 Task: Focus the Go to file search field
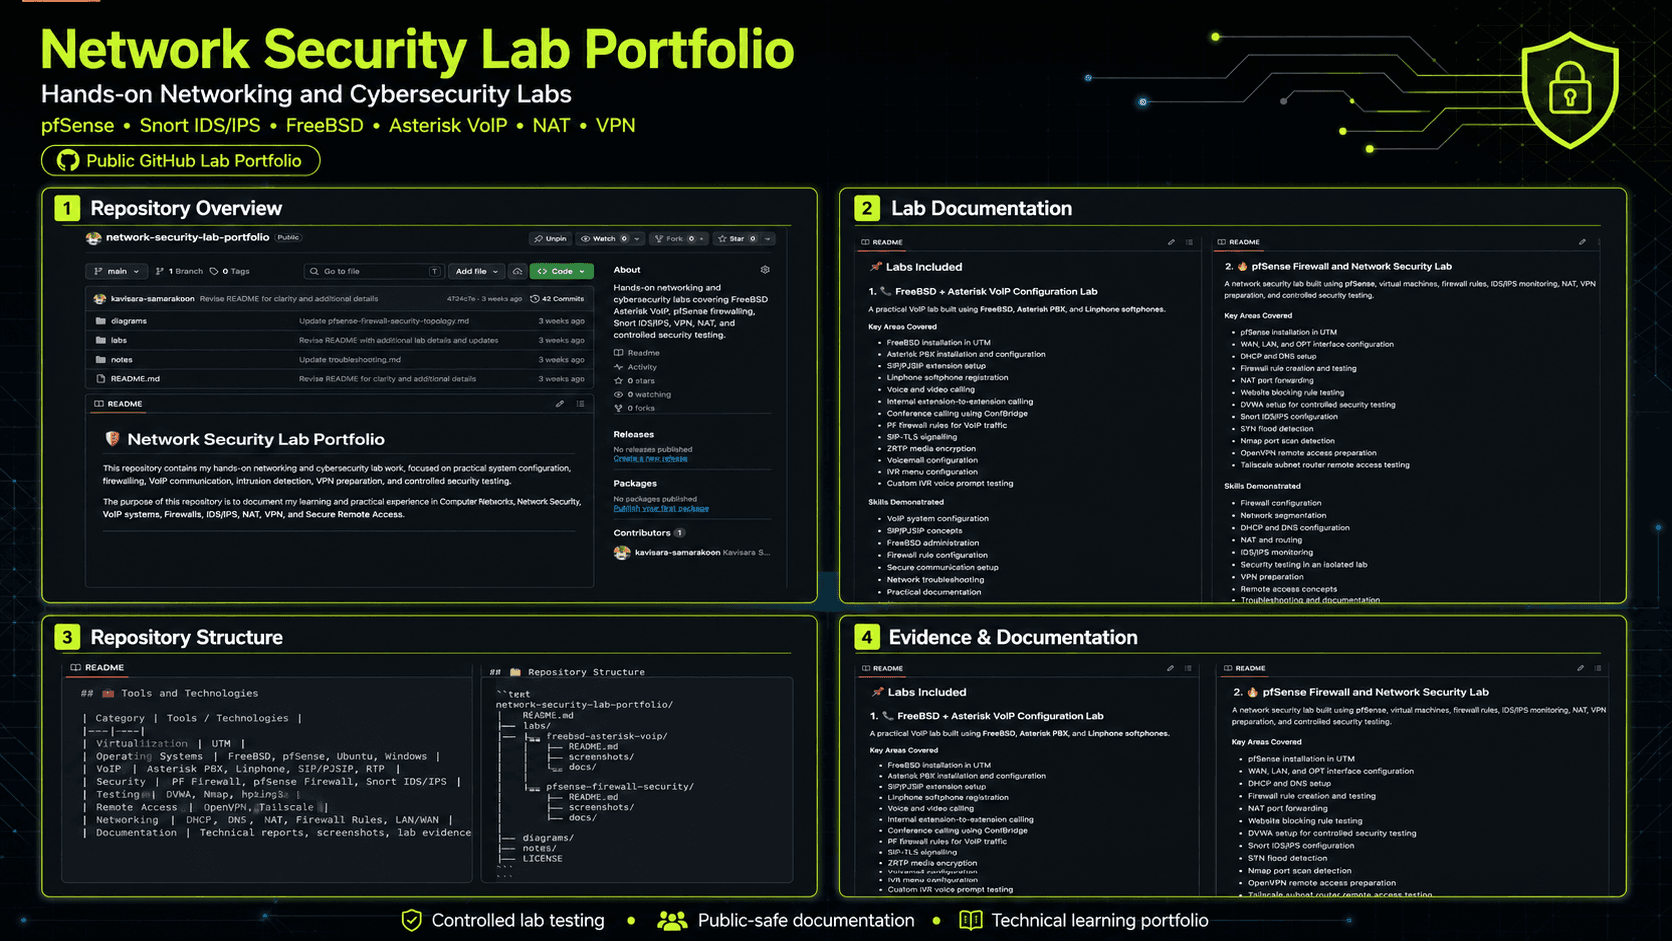pyautogui.click(x=374, y=271)
